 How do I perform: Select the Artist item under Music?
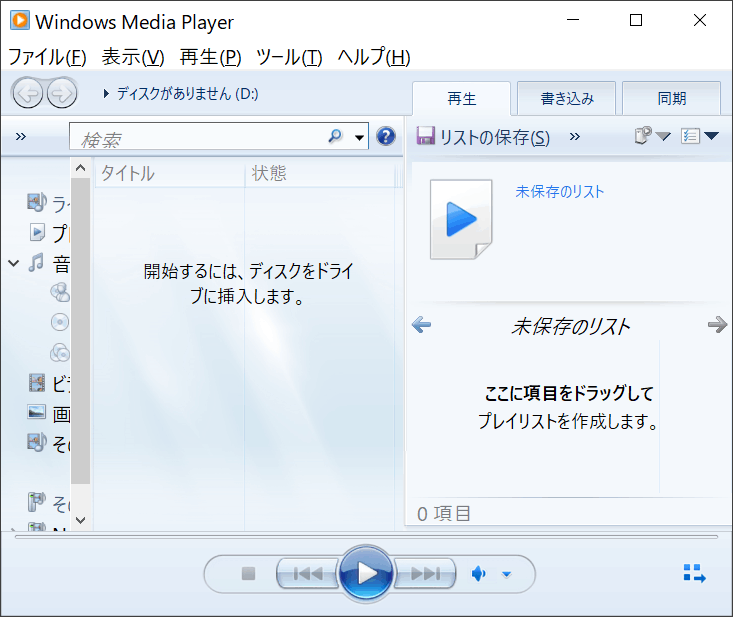(x=60, y=292)
